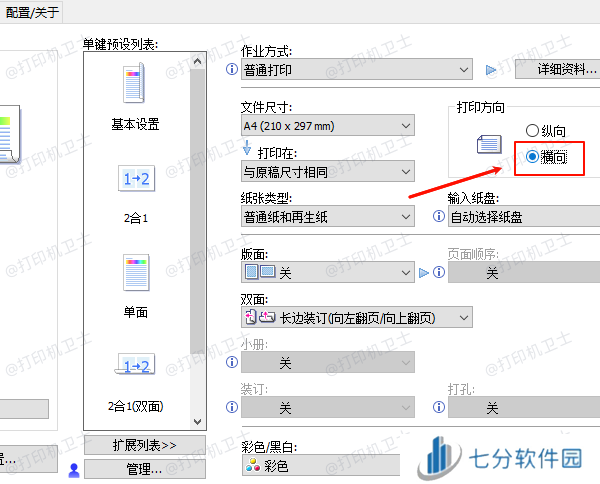This screenshot has width=600, height=484.
Task: Open 纸张类型 普通纸和再生纸 dropdown
Action: pyautogui.click(x=328, y=216)
